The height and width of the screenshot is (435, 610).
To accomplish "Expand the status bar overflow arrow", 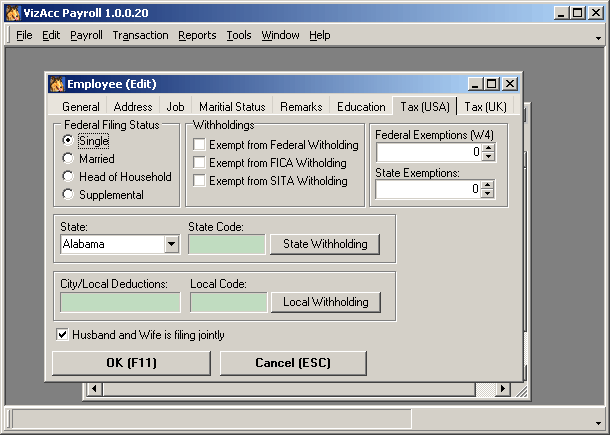I will (598, 423).
